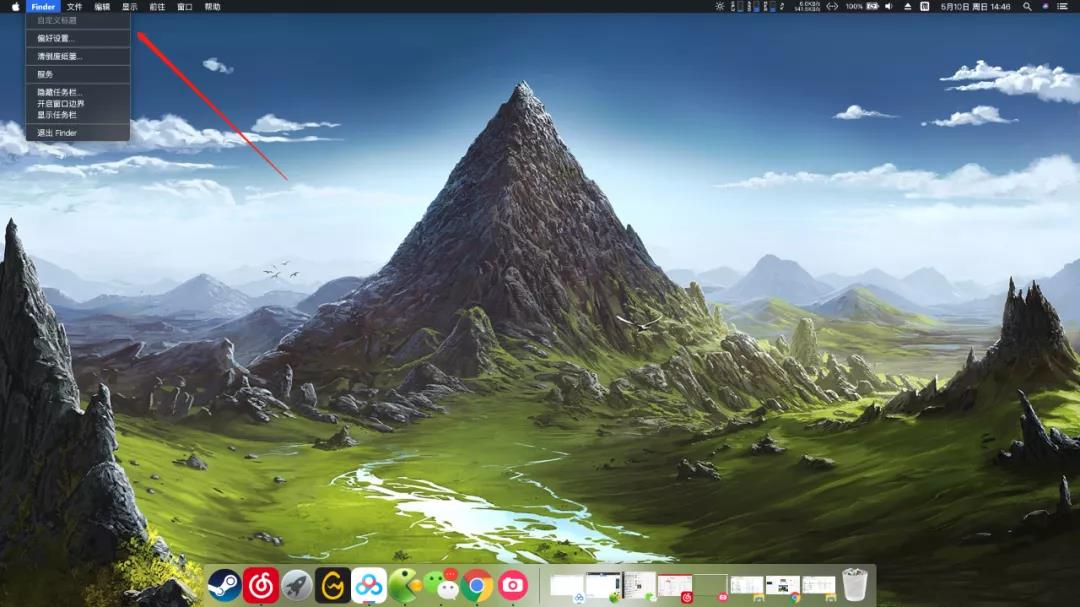Launch Google Chrome from the Dock
The width and height of the screenshot is (1080, 607).
477,586
